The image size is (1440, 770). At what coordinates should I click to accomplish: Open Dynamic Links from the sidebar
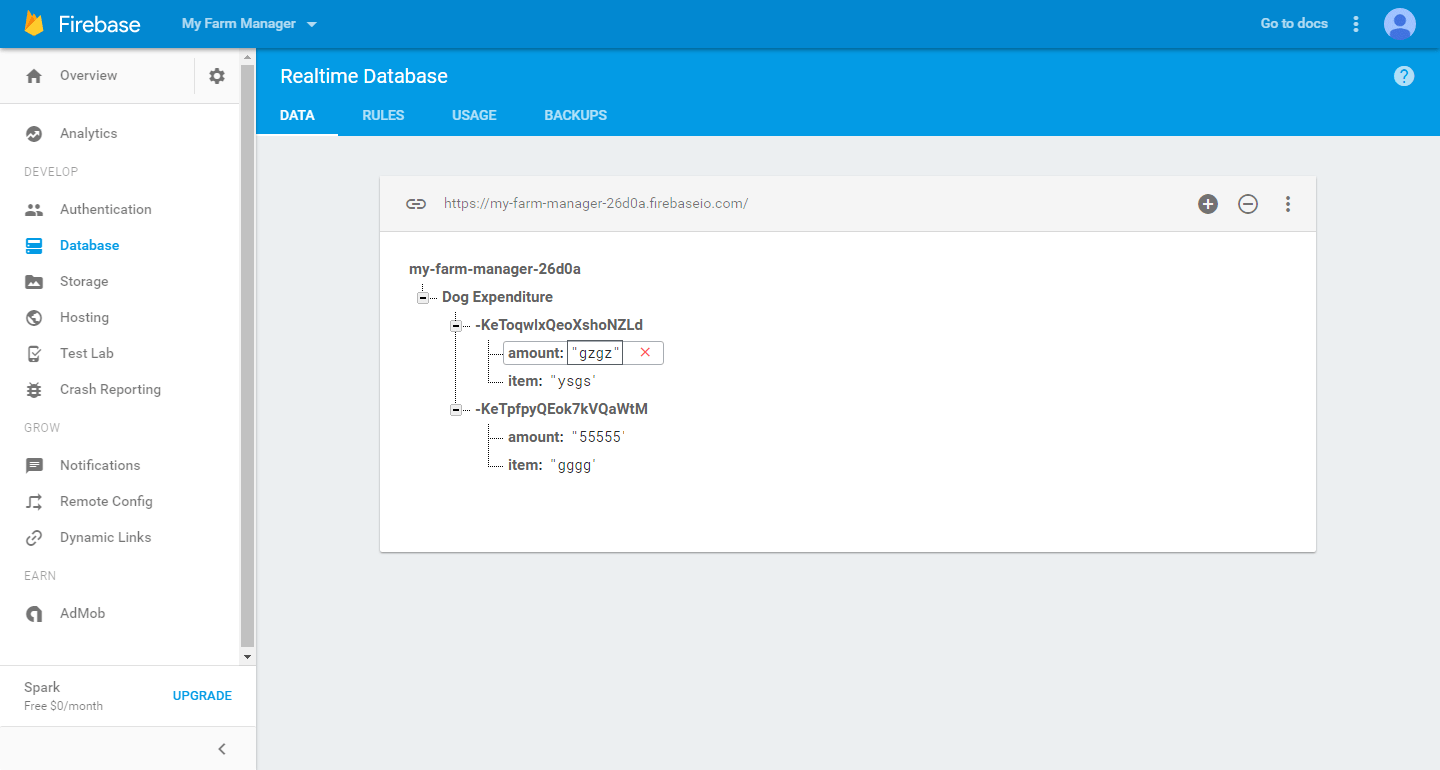point(106,538)
